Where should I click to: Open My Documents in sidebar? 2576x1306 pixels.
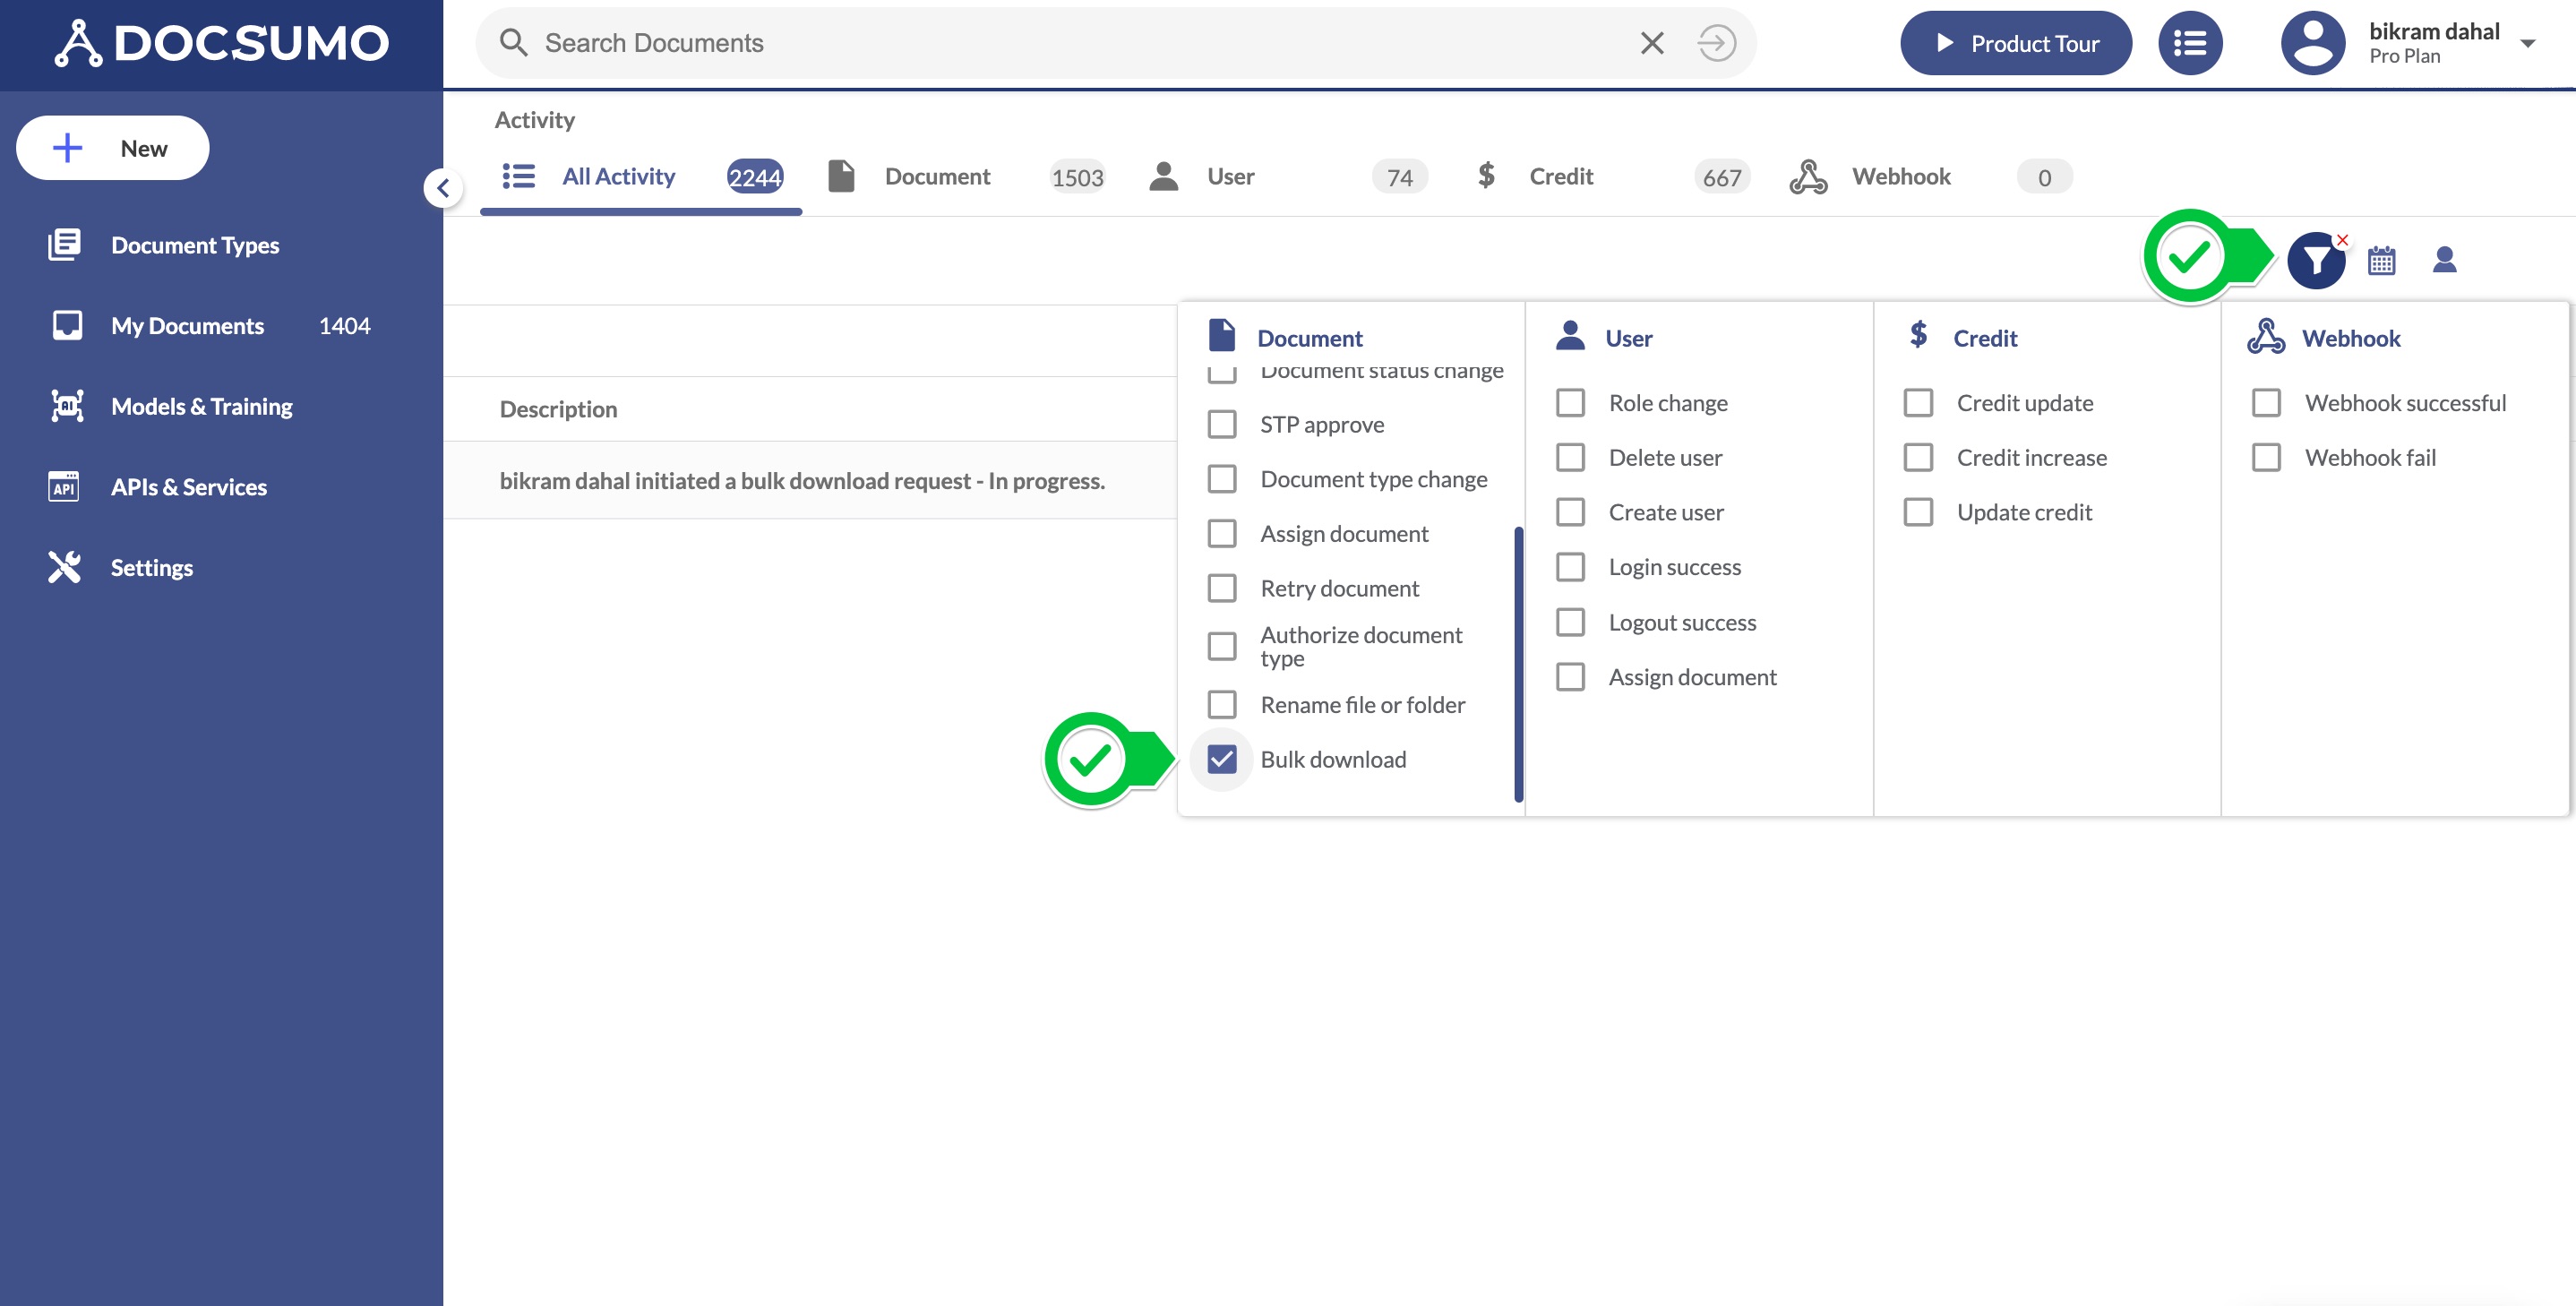(187, 326)
